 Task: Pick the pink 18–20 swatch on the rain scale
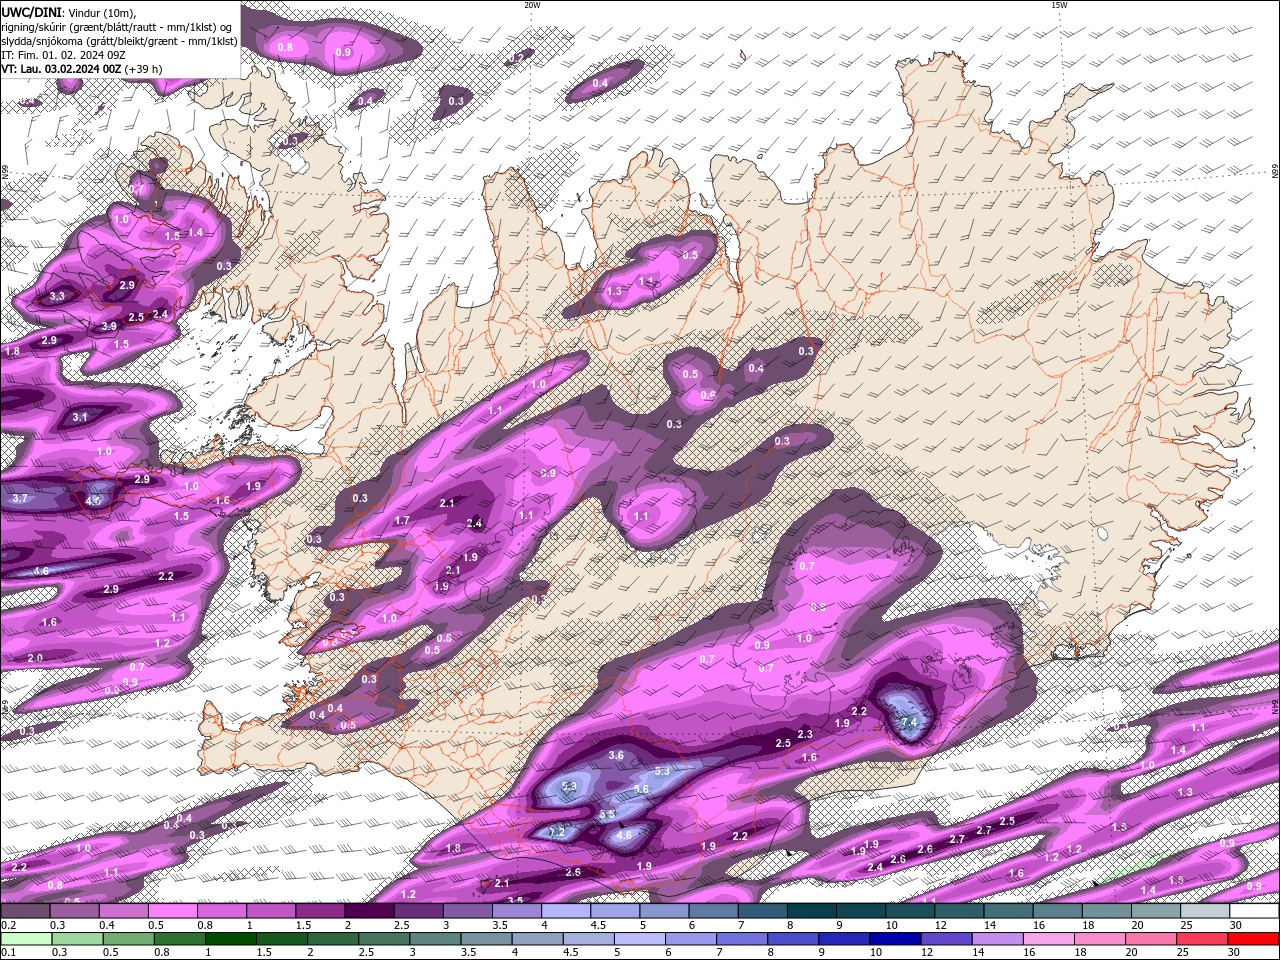click(x=1098, y=939)
